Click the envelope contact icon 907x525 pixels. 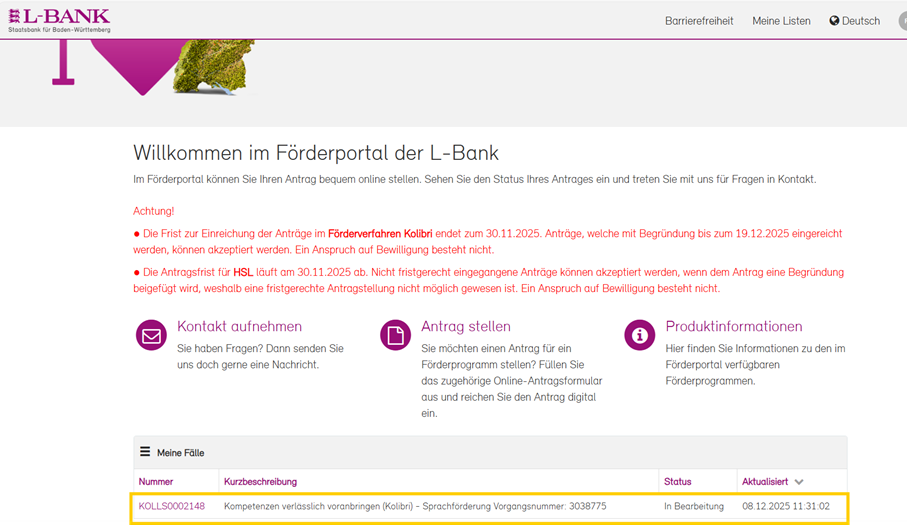tap(151, 336)
